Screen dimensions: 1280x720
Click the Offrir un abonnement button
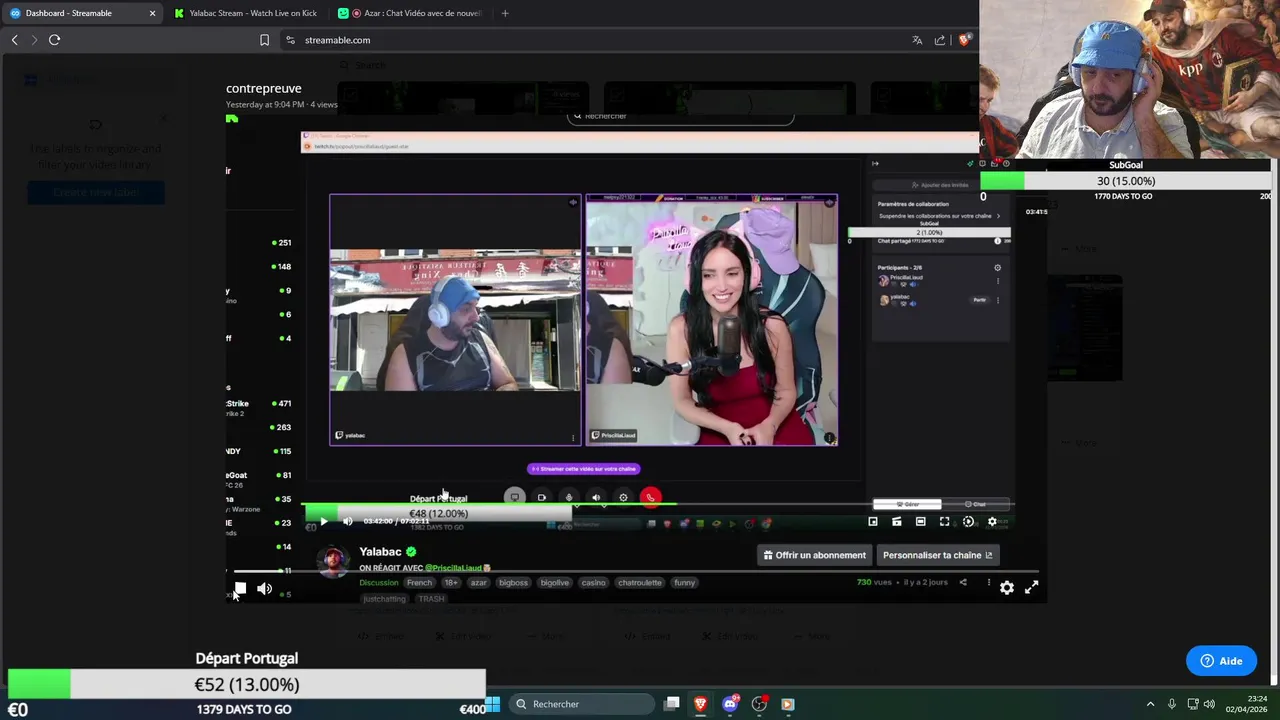click(x=814, y=555)
